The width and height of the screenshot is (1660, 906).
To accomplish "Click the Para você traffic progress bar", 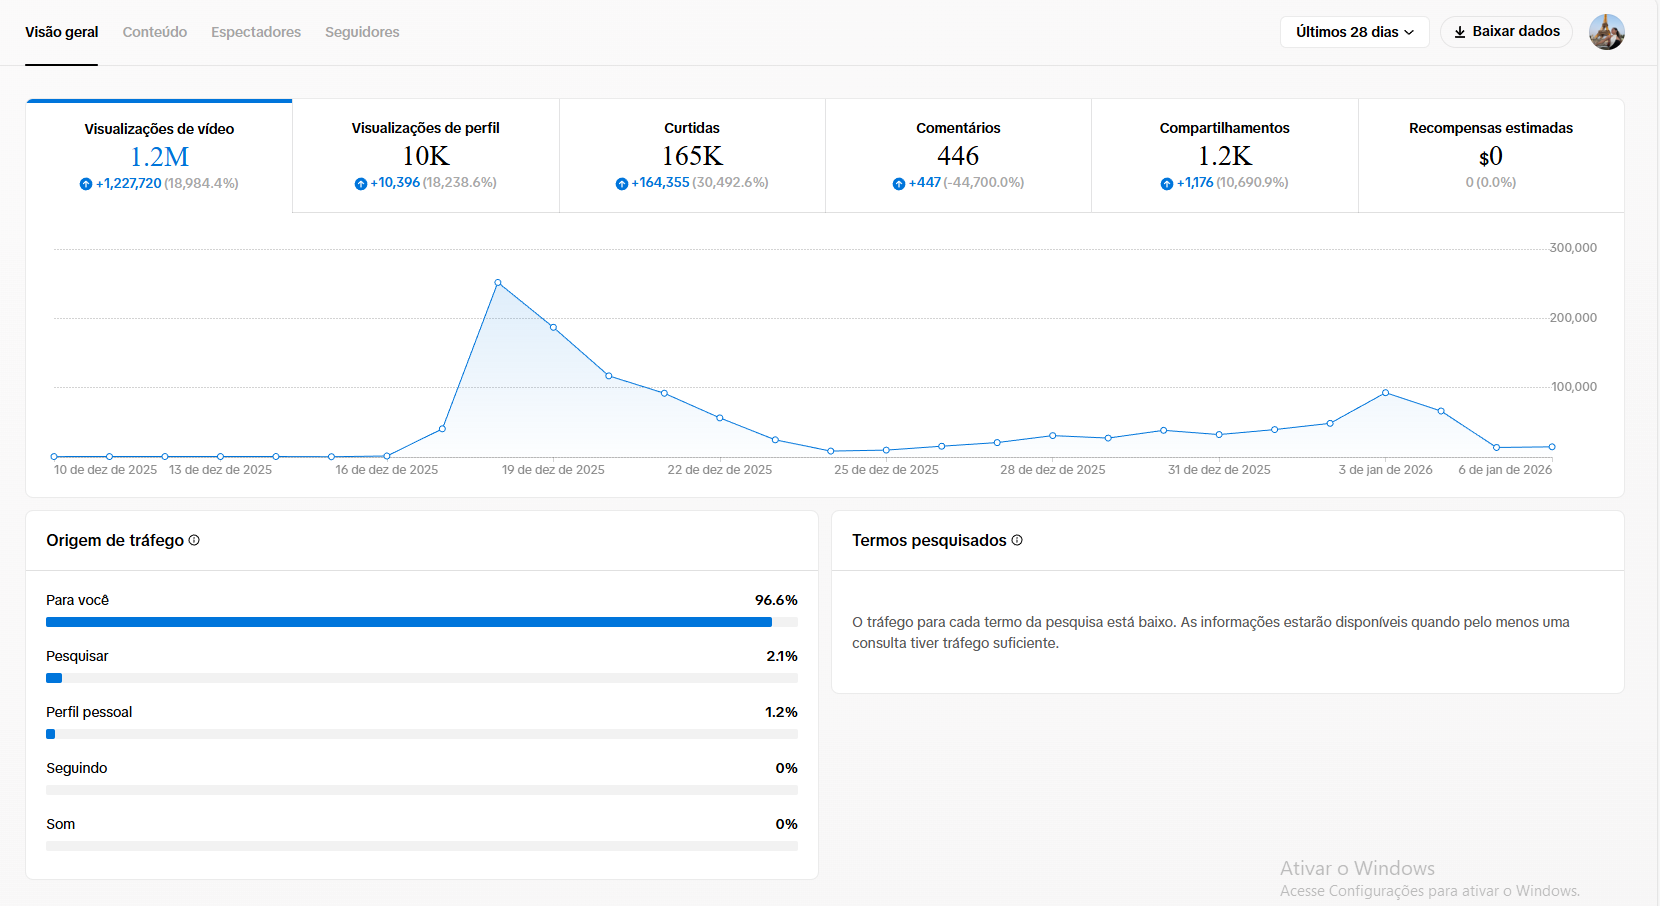I will 422,622.
